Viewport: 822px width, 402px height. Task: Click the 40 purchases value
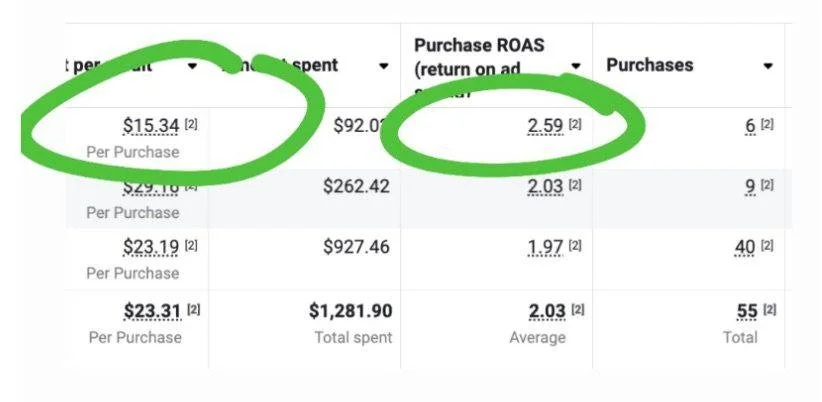point(745,247)
